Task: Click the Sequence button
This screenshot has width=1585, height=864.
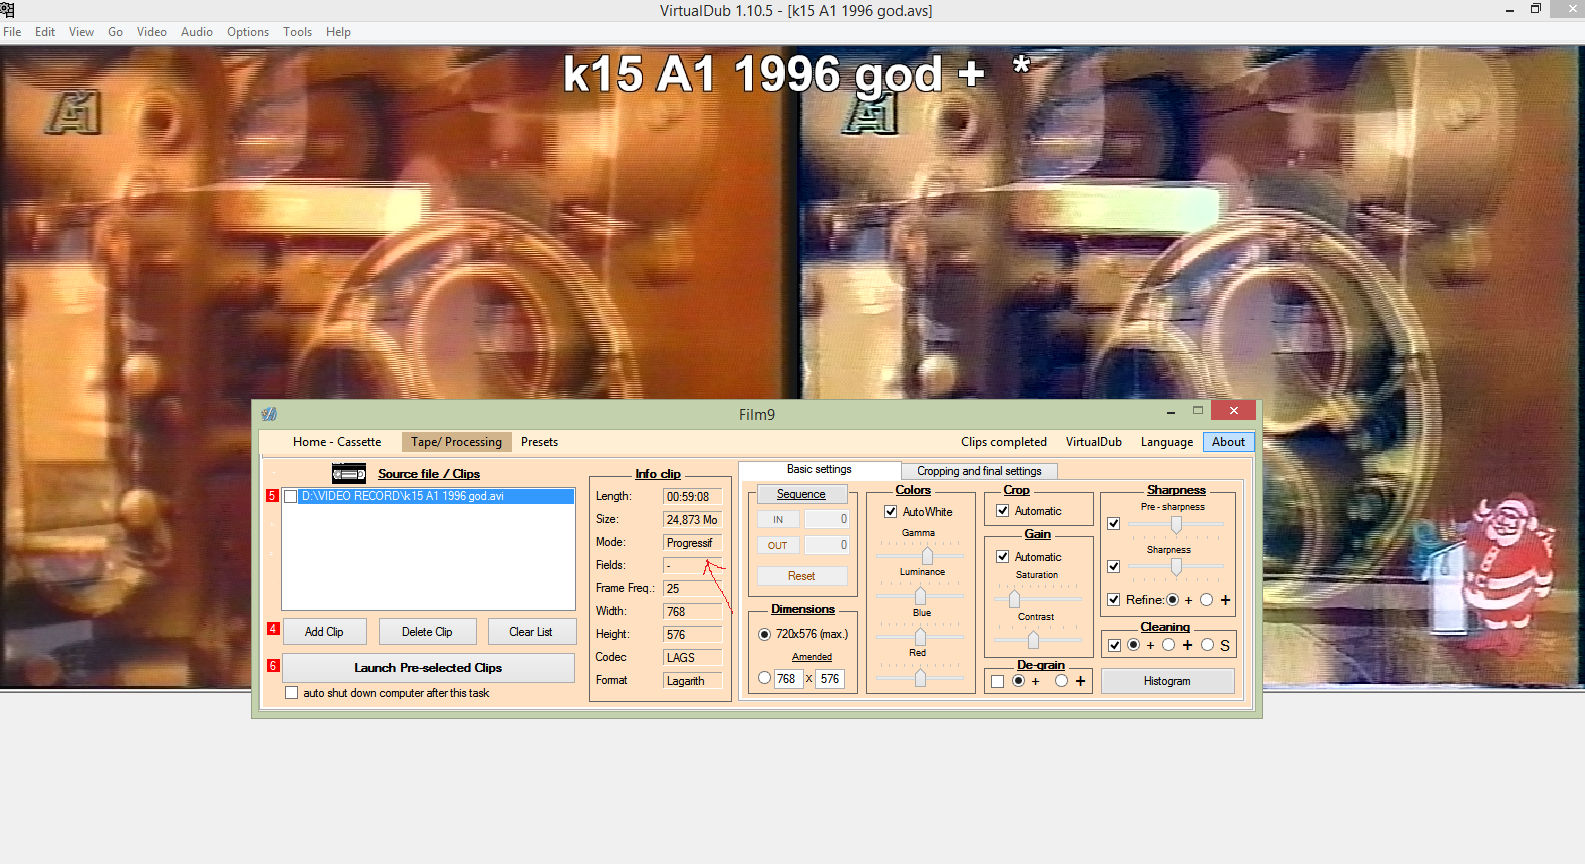Action: click(802, 494)
